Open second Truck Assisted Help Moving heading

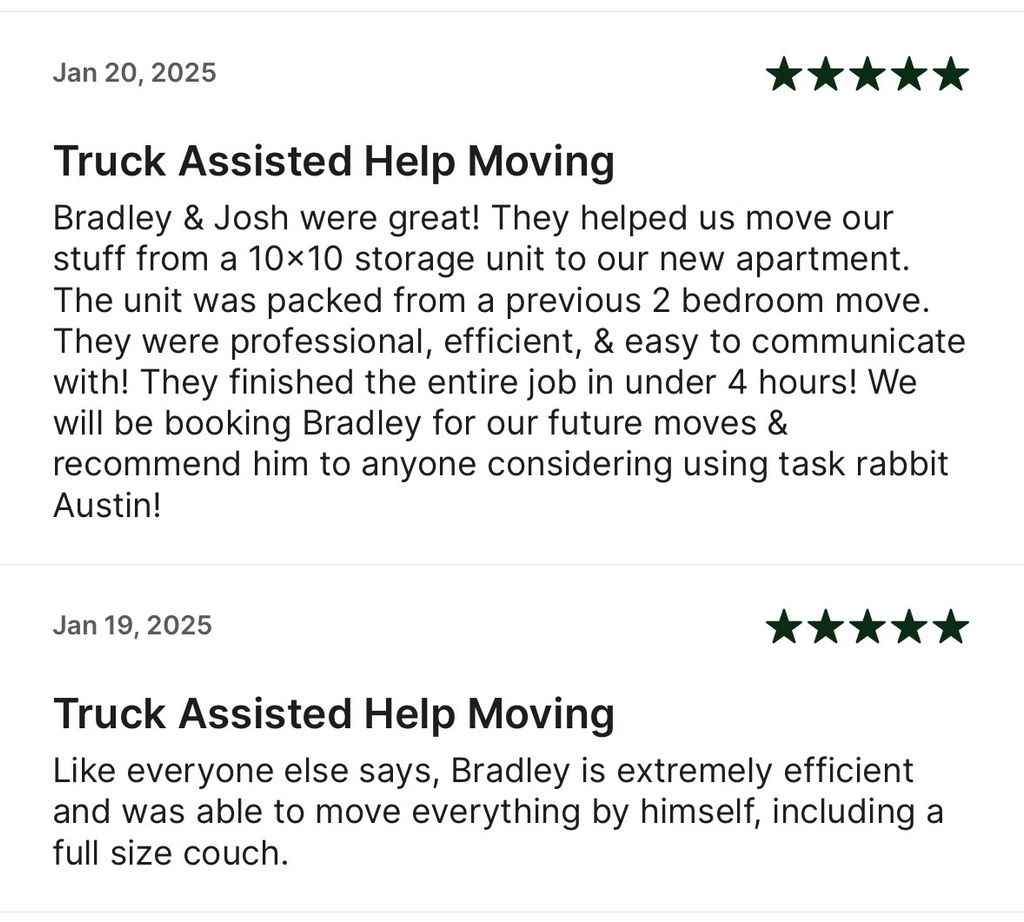click(334, 714)
